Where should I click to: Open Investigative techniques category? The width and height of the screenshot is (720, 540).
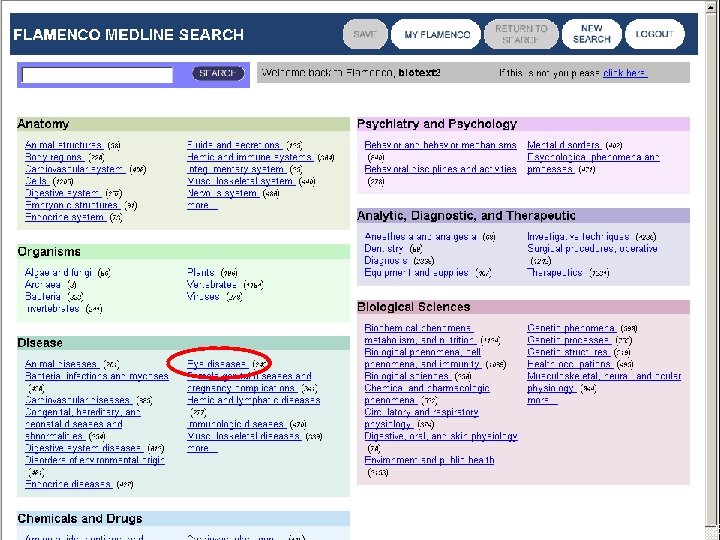578,236
